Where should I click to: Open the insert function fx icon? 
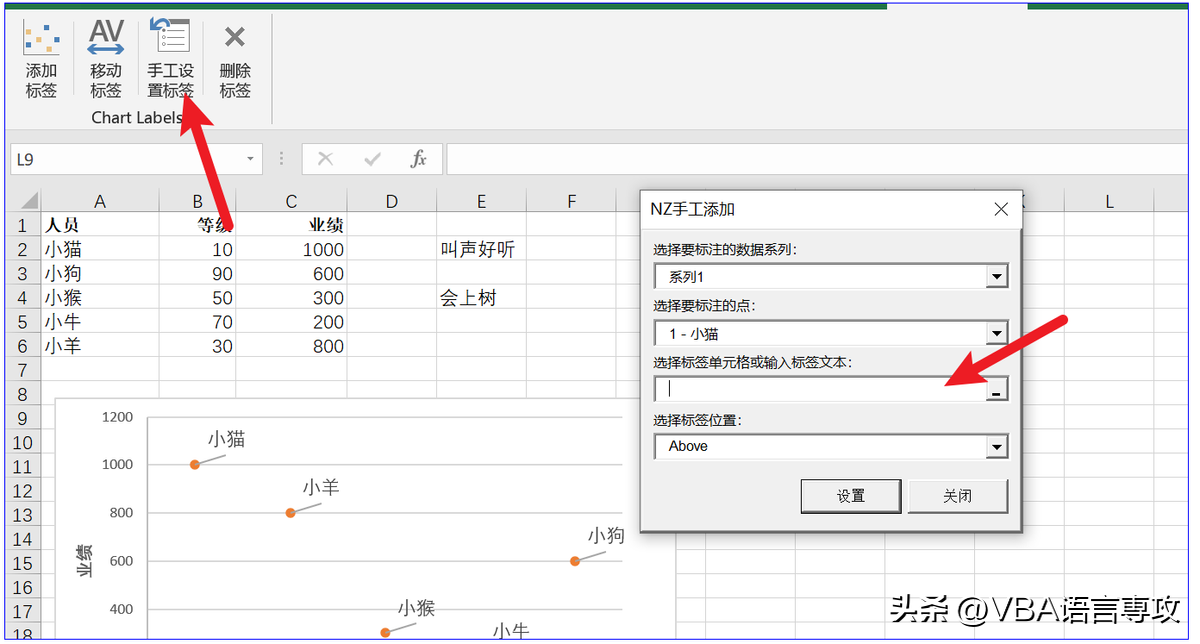coord(419,159)
